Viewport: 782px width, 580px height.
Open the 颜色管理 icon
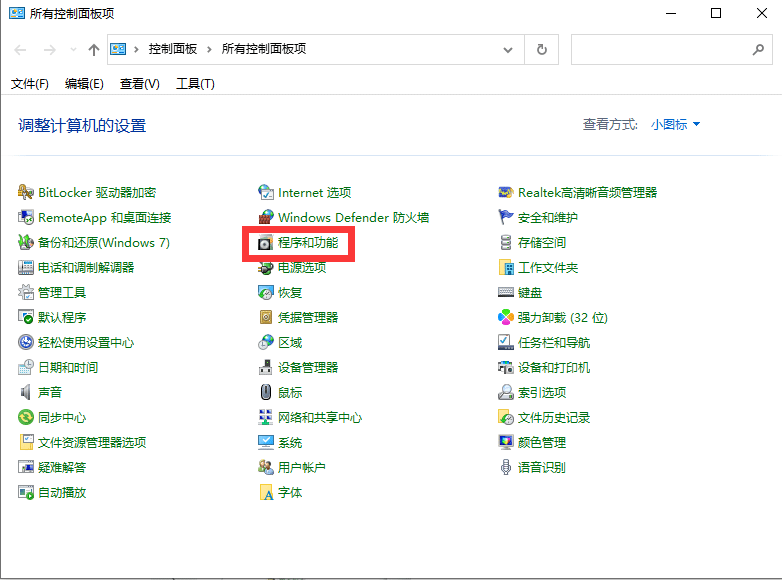506,442
